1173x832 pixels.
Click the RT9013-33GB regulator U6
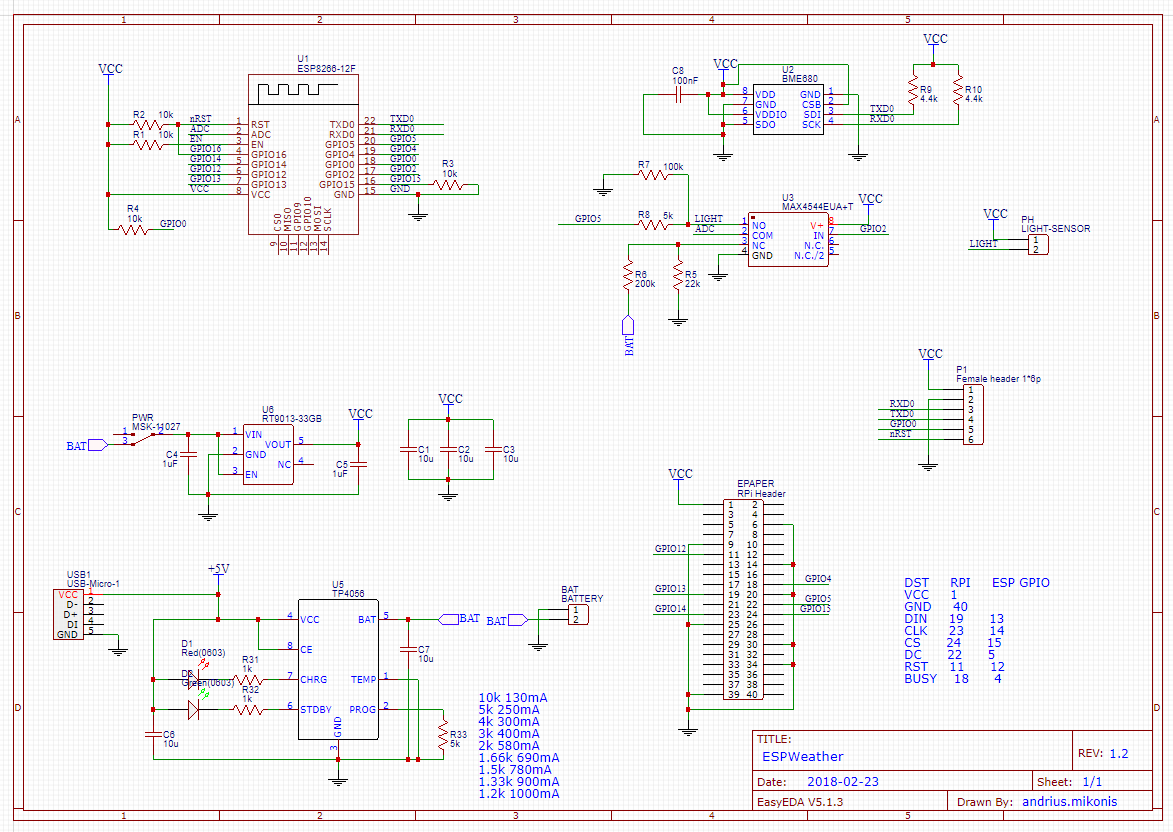tap(268, 454)
